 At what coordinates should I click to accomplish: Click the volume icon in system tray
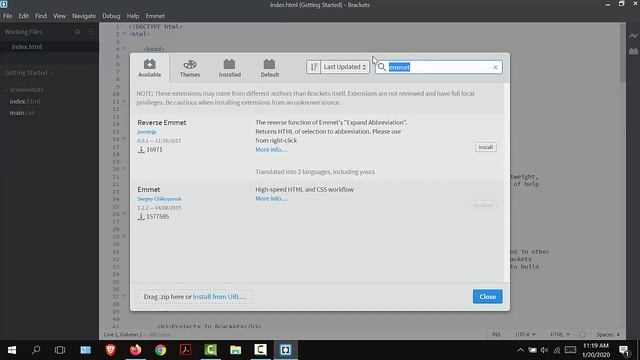[x=544, y=350]
